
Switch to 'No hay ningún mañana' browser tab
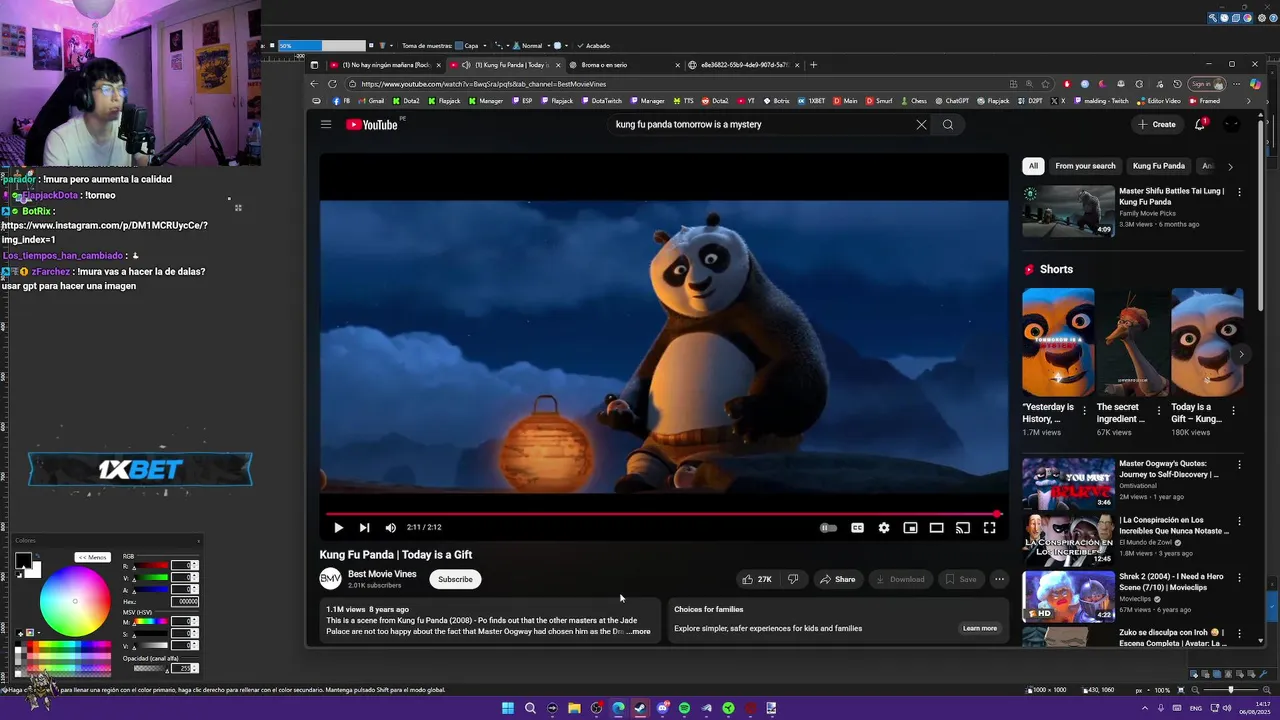coord(385,65)
